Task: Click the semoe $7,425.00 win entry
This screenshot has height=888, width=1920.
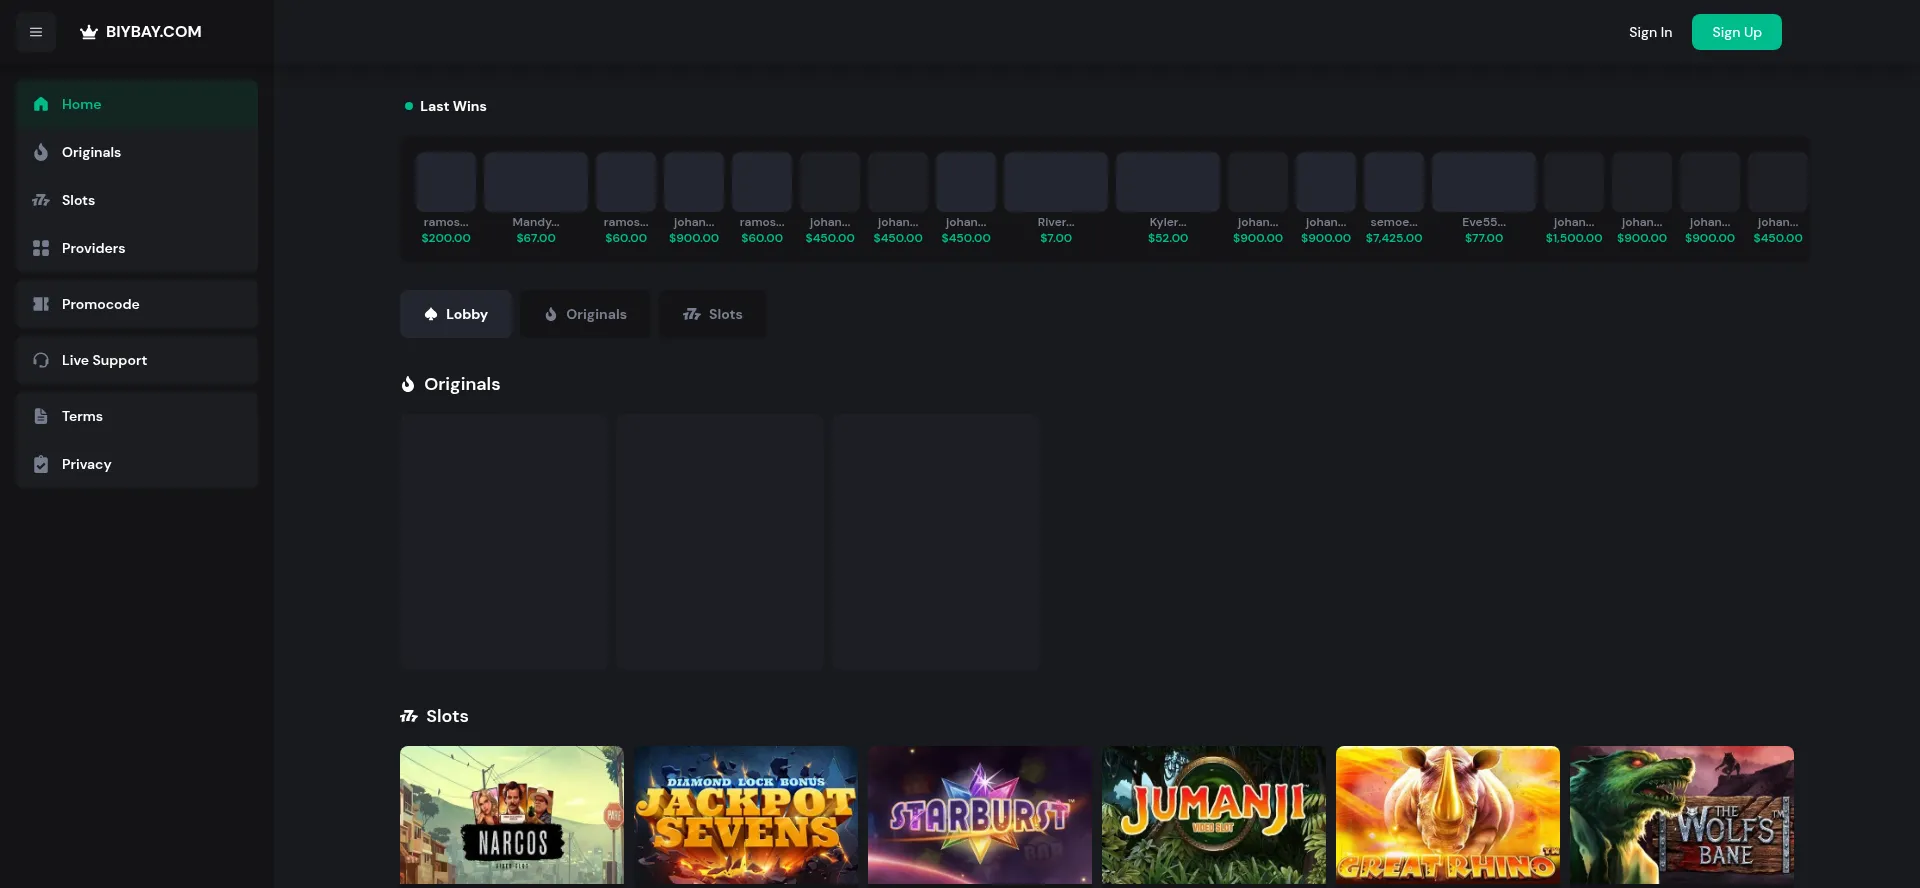Action: 1394,199
